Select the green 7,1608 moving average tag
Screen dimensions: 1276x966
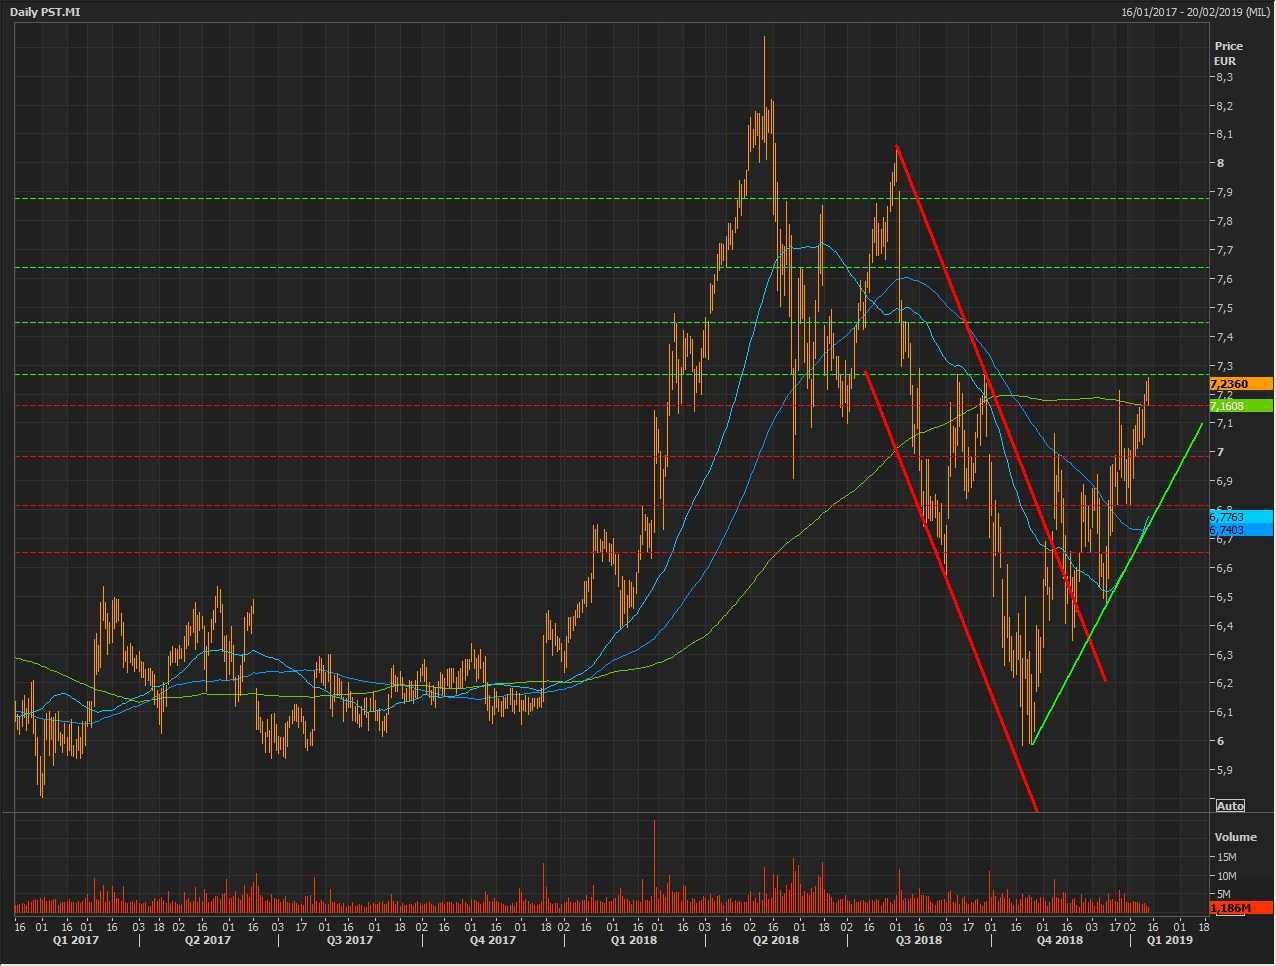click(x=1240, y=406)
